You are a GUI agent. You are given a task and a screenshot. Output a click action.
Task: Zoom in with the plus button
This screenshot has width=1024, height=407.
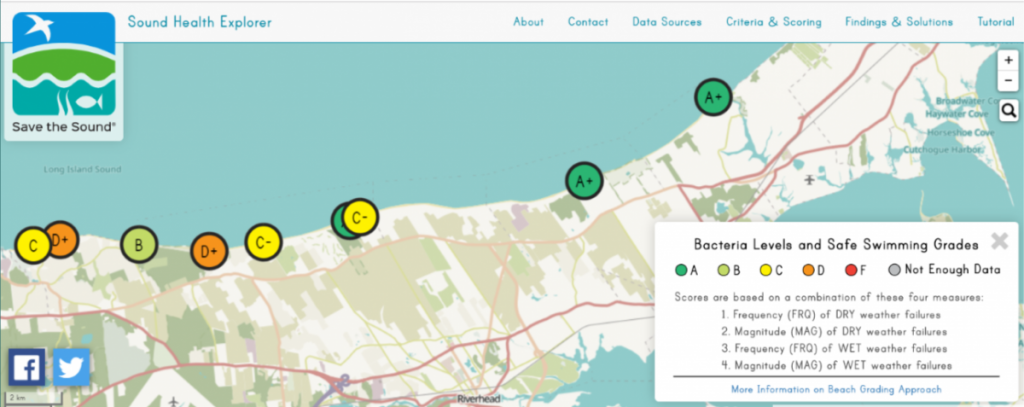click(x=1008, y=61)
